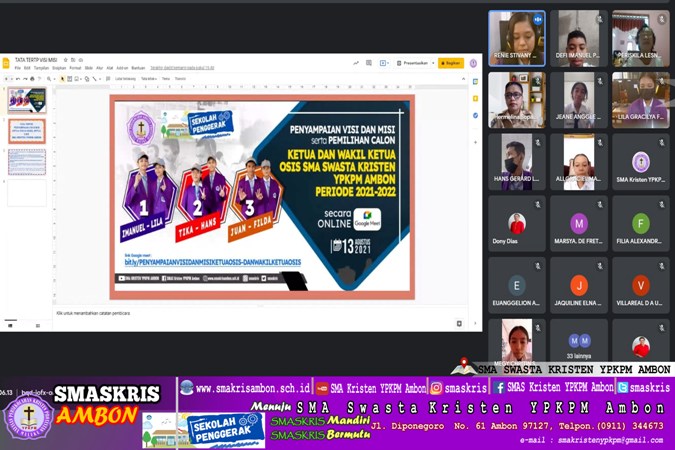
Task: Open the Sisipkan menu
Action: (59, 68)
